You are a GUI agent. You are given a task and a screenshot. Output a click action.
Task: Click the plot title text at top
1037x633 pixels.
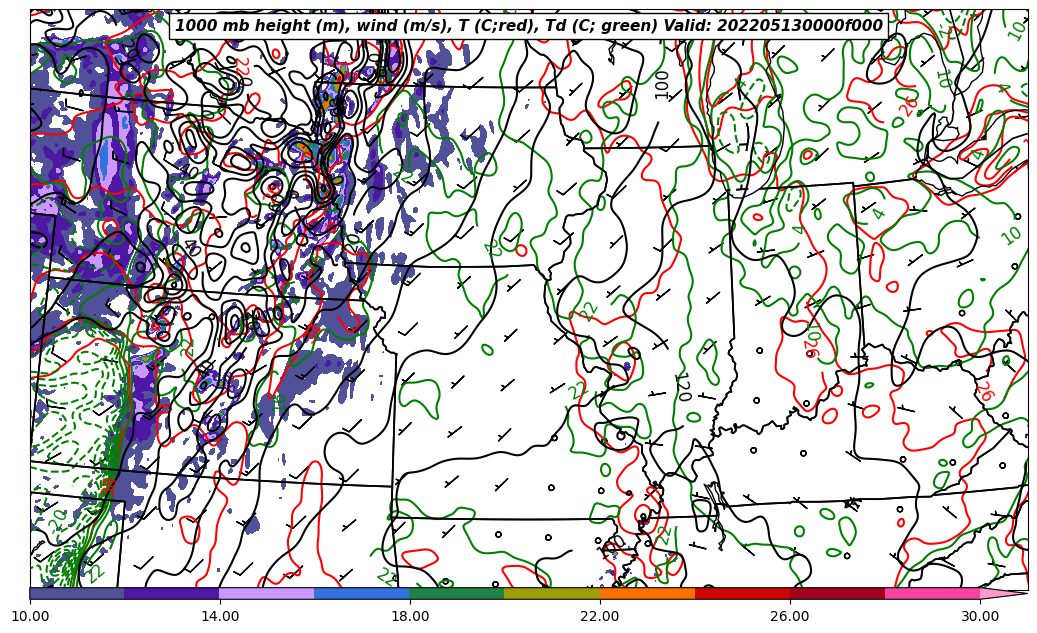click(529, 26)
